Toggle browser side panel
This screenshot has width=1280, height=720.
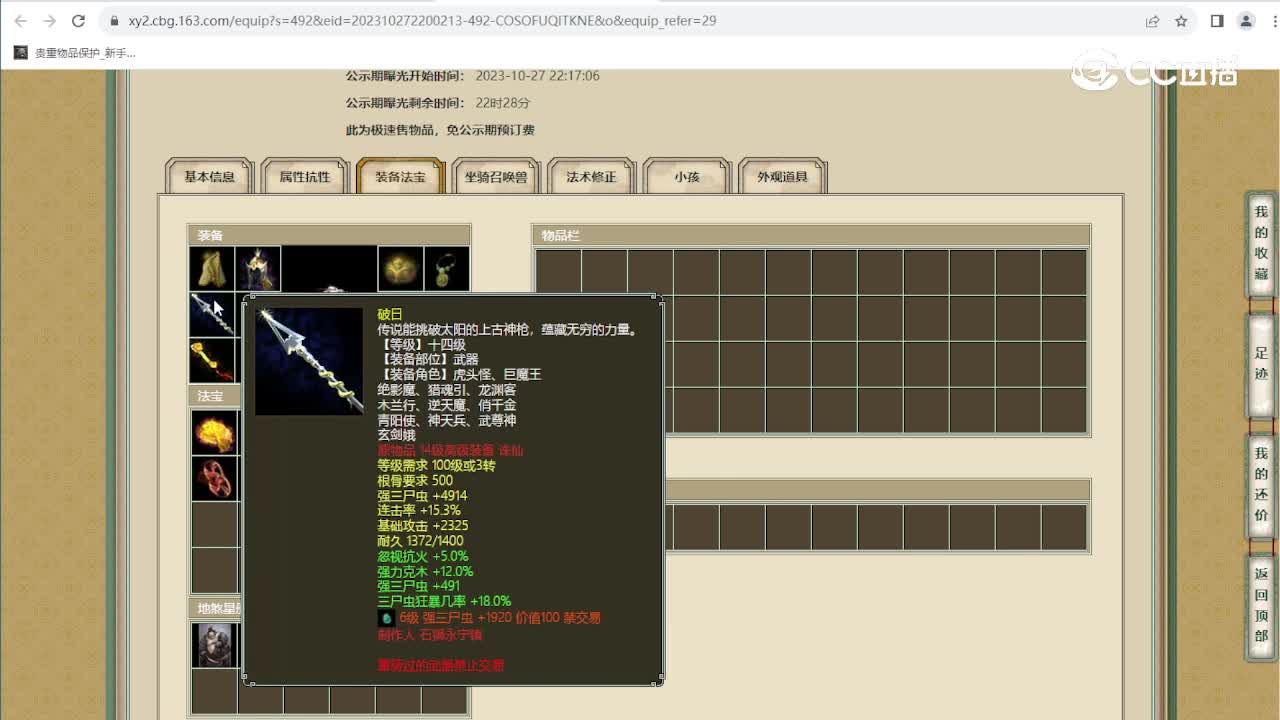click(x=1217, y=20)
